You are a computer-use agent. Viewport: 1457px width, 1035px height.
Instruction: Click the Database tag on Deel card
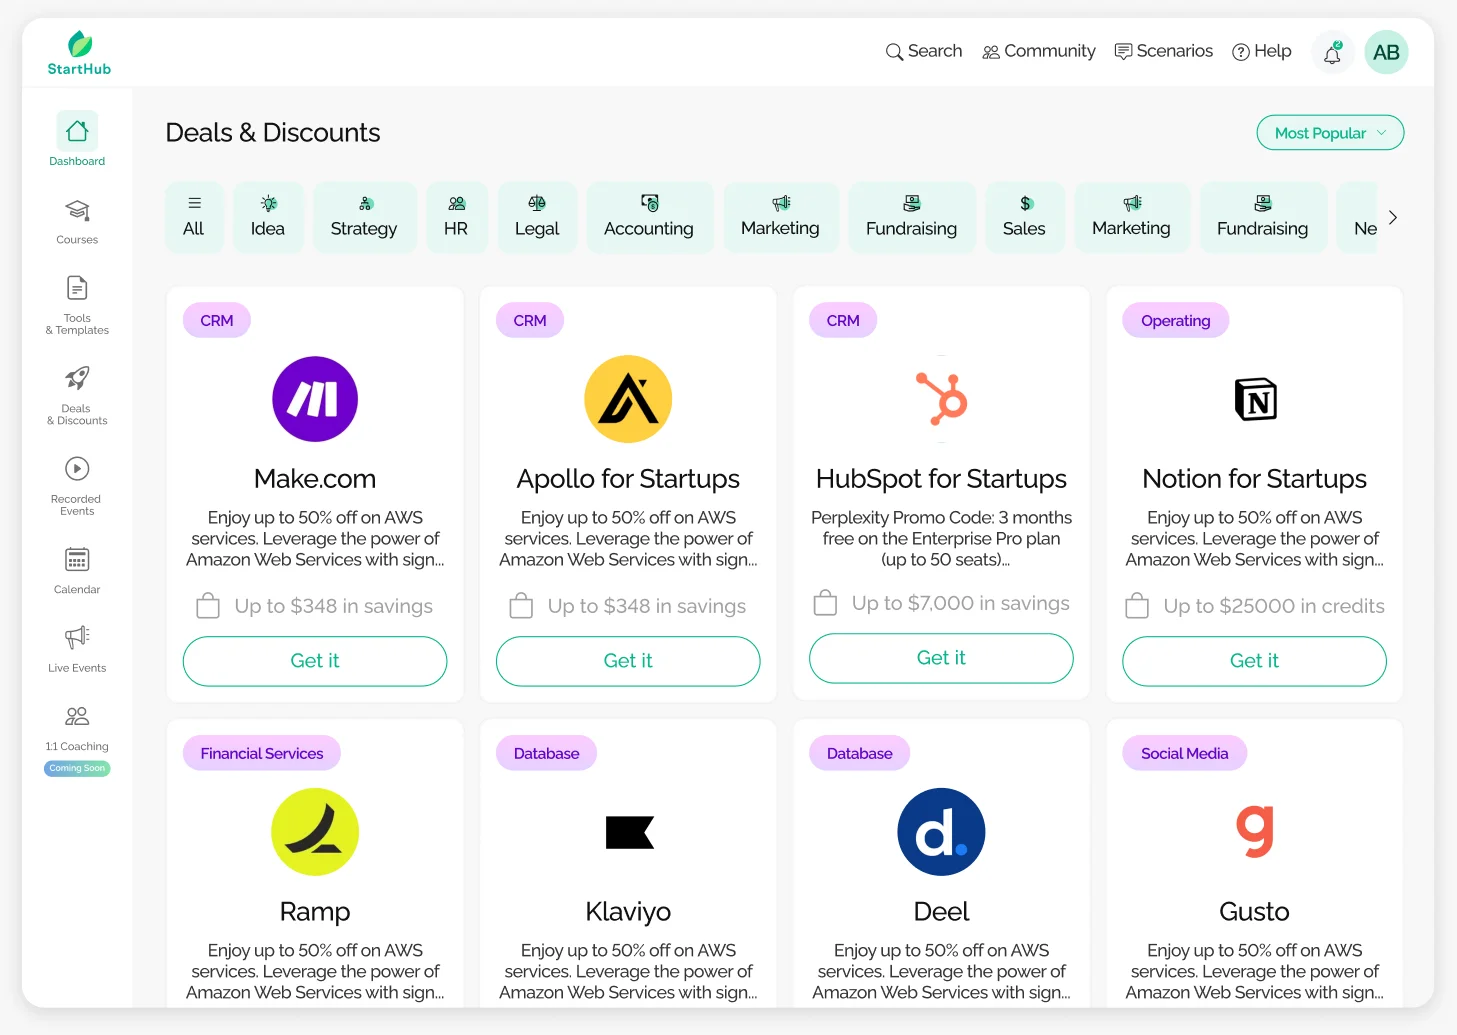click(x=860, y=753)
